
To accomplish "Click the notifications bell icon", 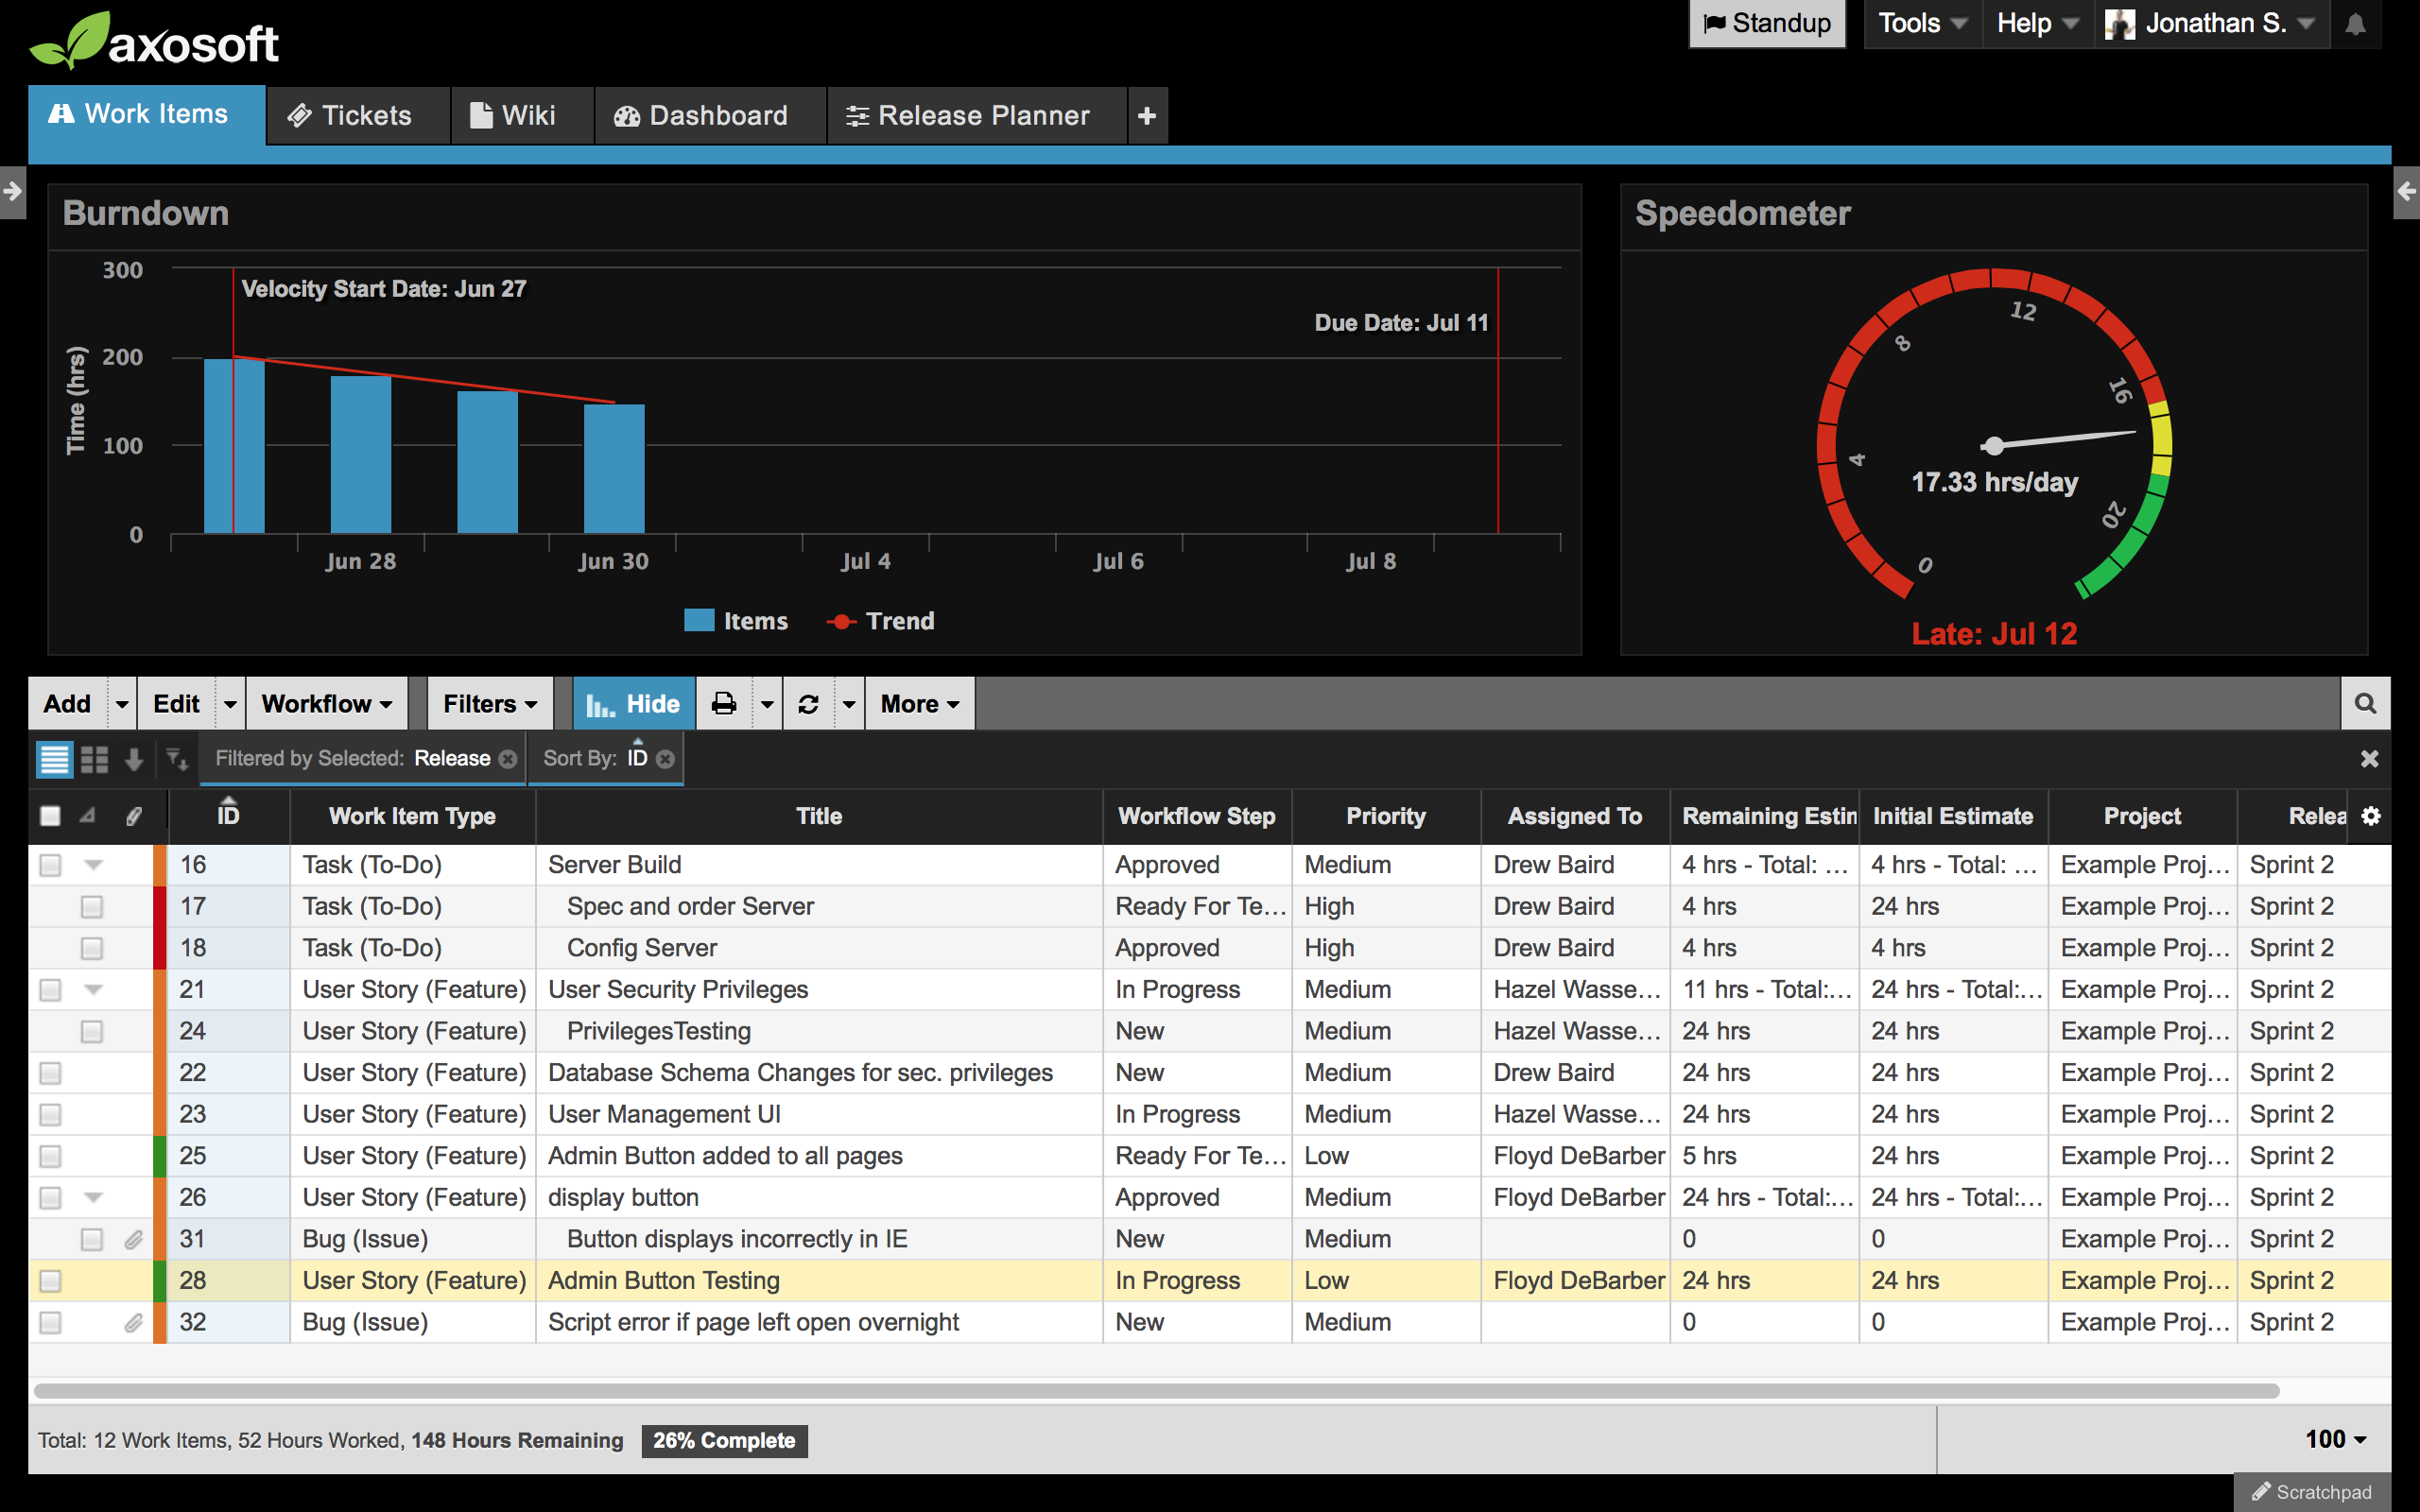I will 2355,24.
